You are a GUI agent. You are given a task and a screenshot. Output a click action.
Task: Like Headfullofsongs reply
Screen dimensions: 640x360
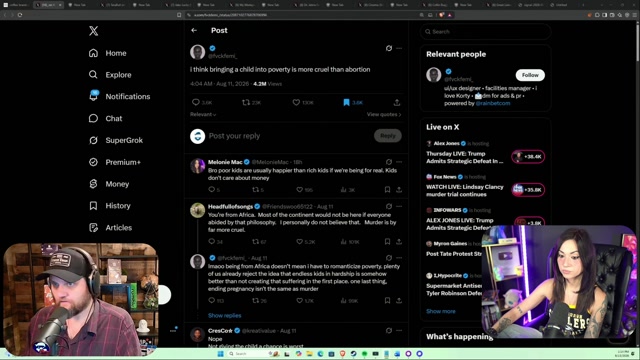(x=300, y=242)
